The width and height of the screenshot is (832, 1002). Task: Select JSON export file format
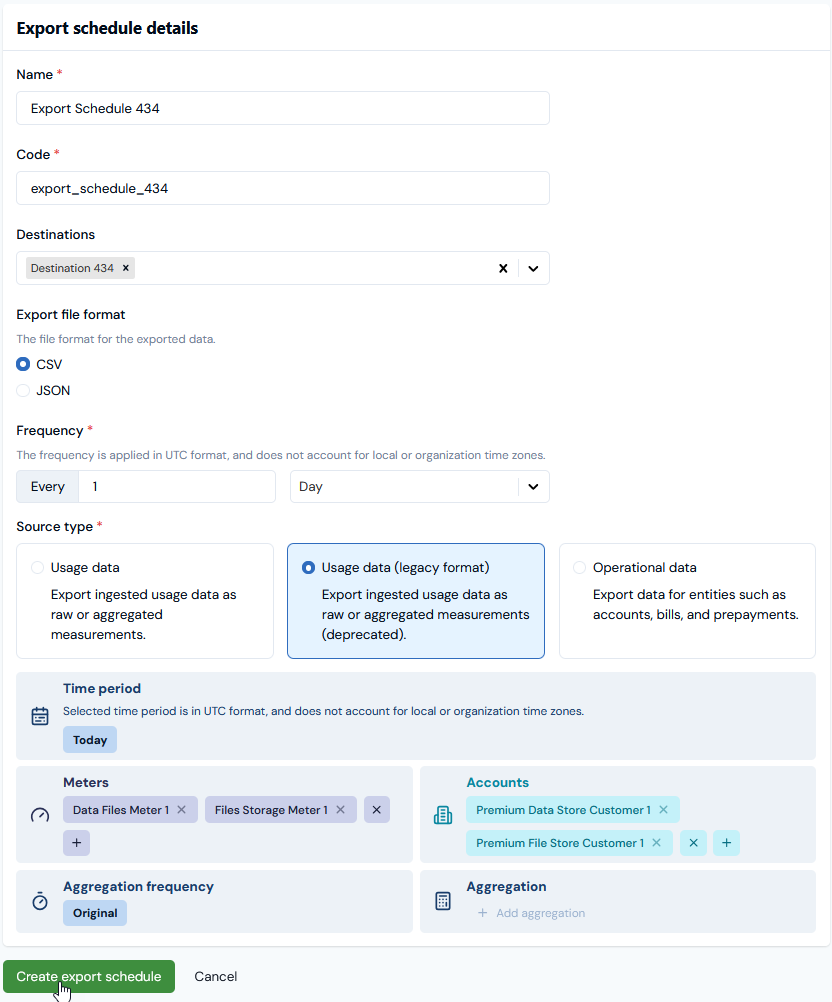[24, 391]
